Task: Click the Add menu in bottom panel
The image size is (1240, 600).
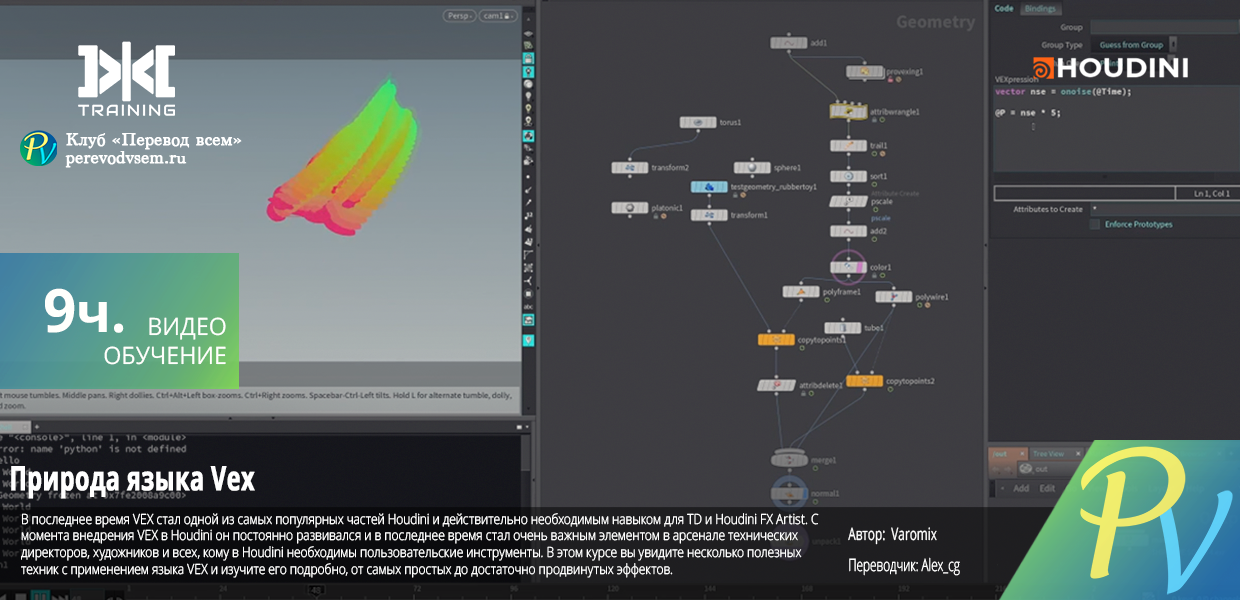Action: [x=1021, y=488]
